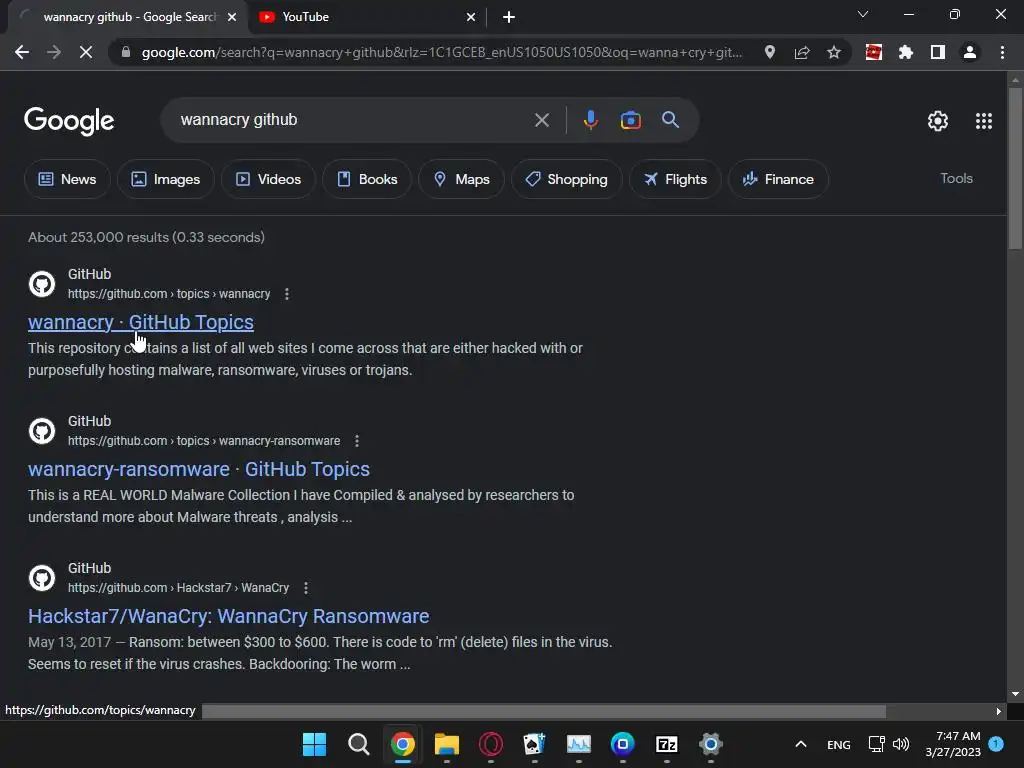Filter results by Videos
Viewport: 1024px width, 768px height.
pos(268,179)
